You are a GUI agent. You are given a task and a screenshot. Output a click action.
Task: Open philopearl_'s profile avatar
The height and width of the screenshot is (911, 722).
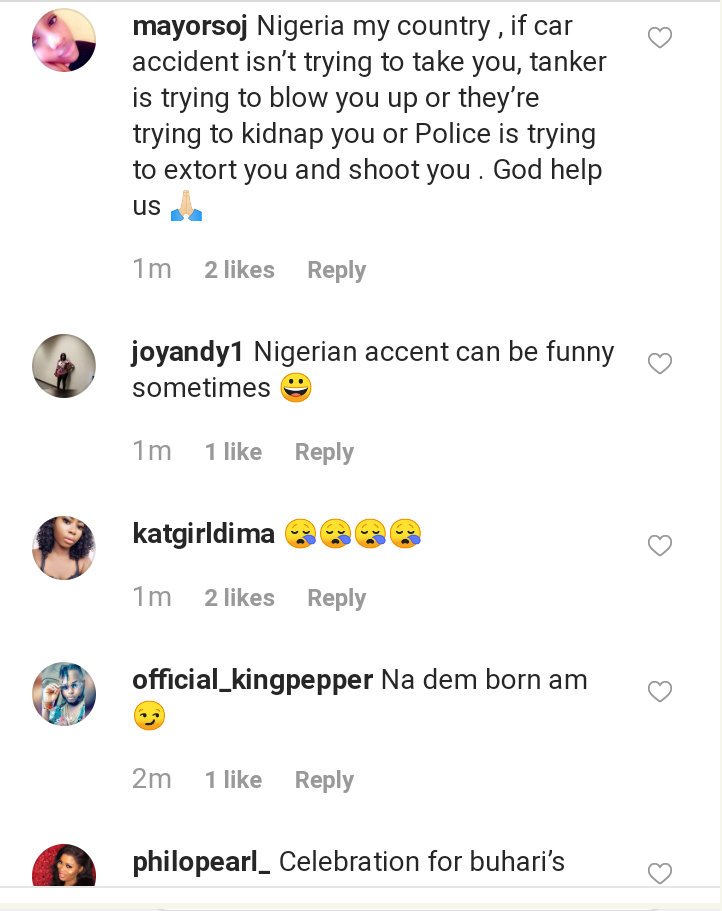pyautogui.click(x=64, y=866)
